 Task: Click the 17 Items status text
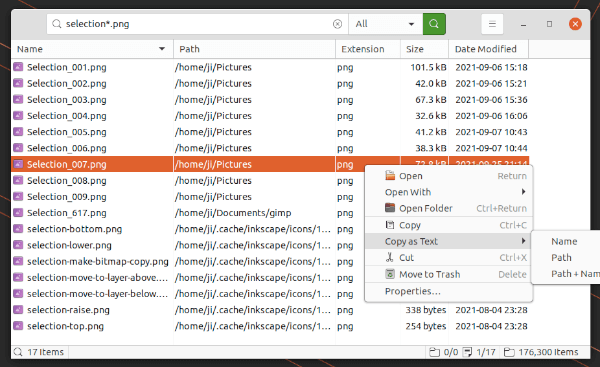coord(45,352)
